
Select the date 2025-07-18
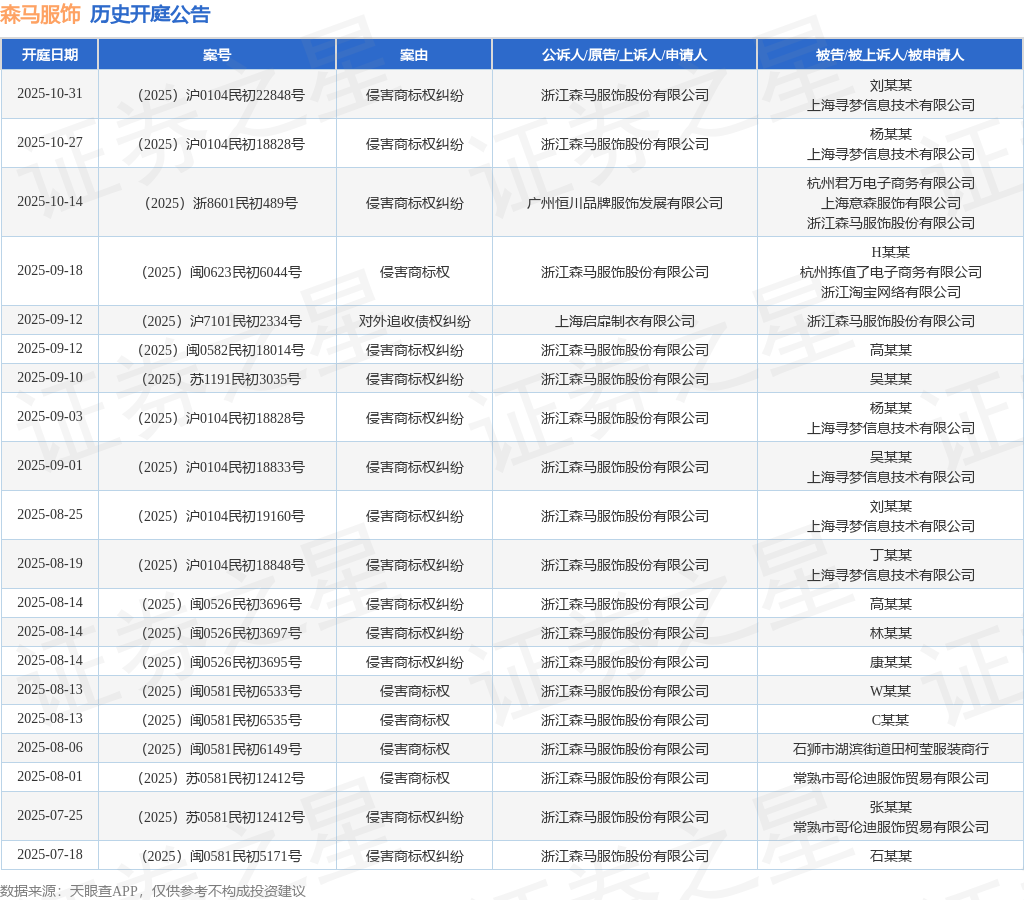click(50, 854)
